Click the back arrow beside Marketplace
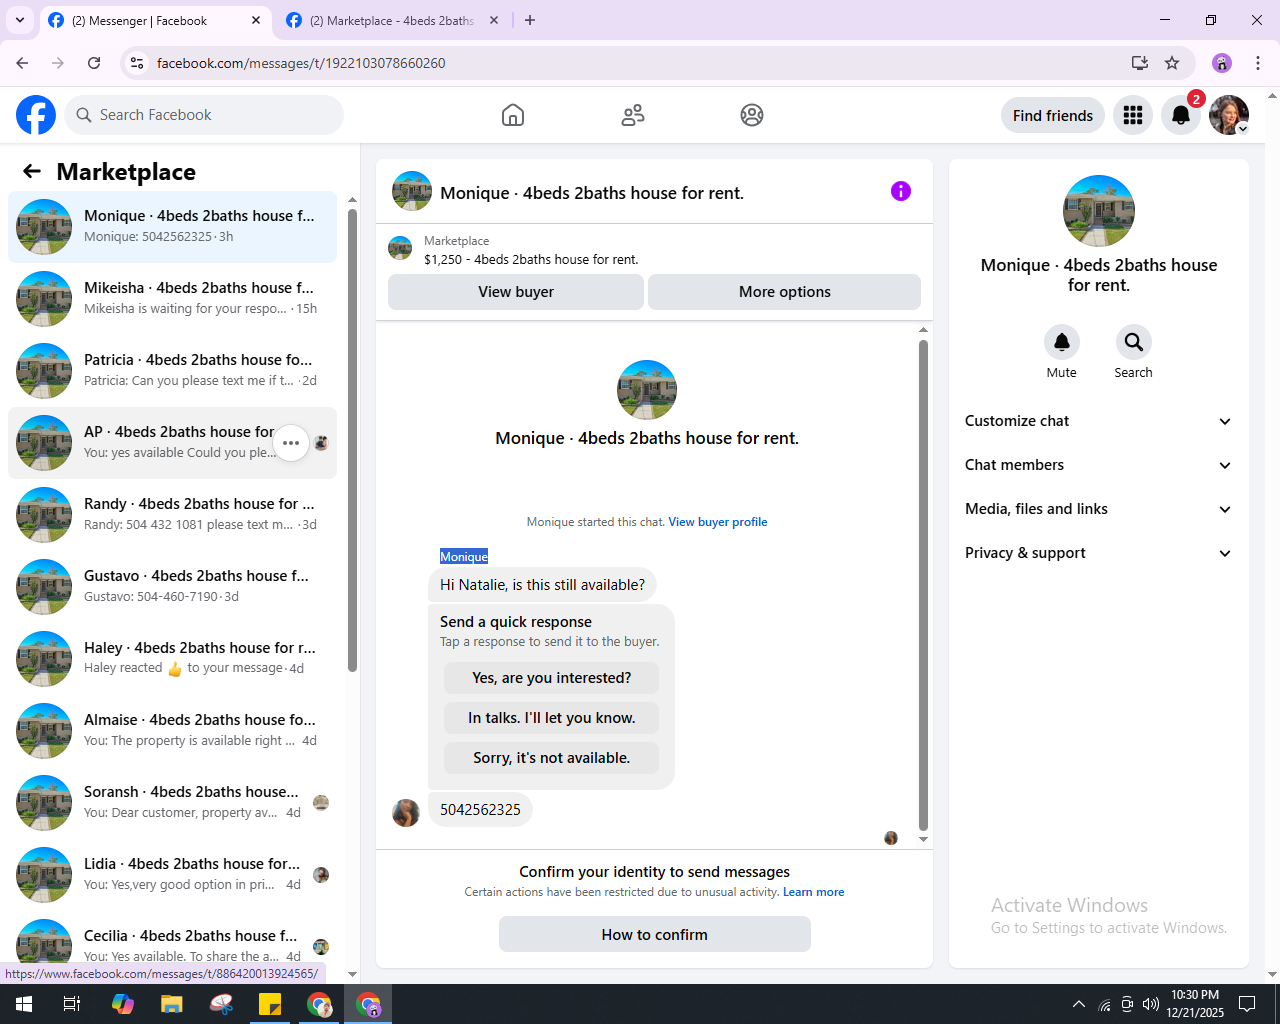 point(32,171)
